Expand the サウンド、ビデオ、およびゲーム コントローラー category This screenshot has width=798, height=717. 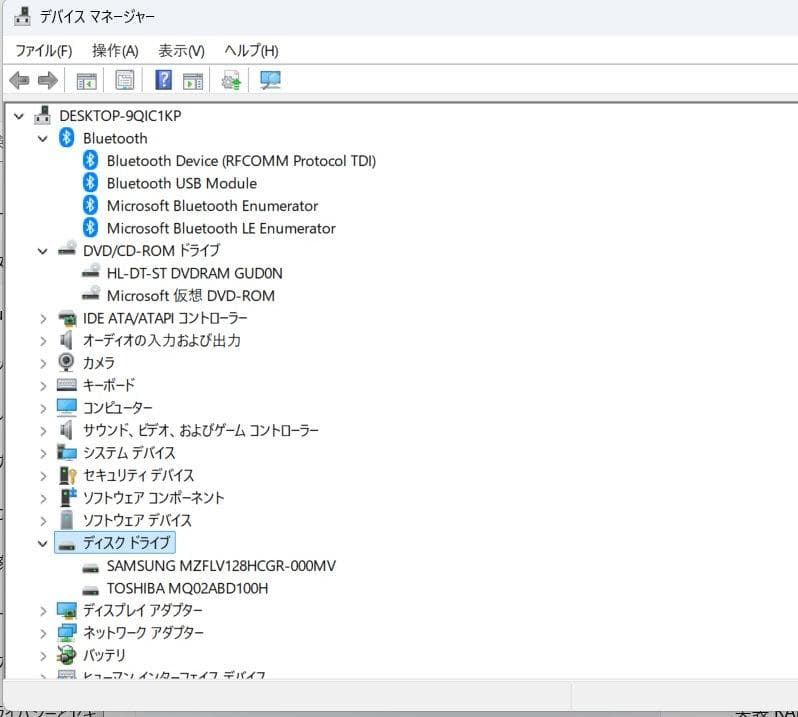[43, 431]
